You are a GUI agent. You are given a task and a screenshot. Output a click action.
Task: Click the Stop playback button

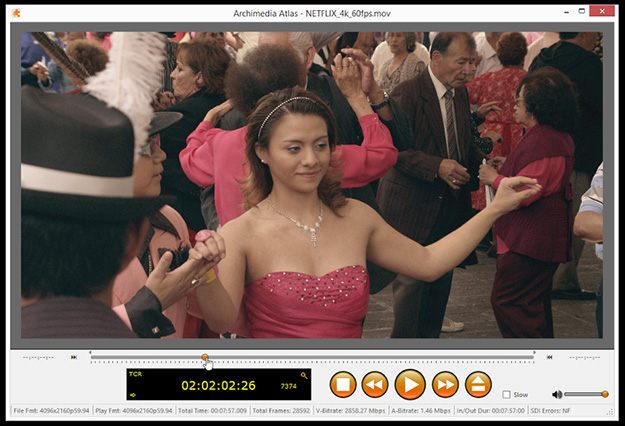tap(344, 384)
